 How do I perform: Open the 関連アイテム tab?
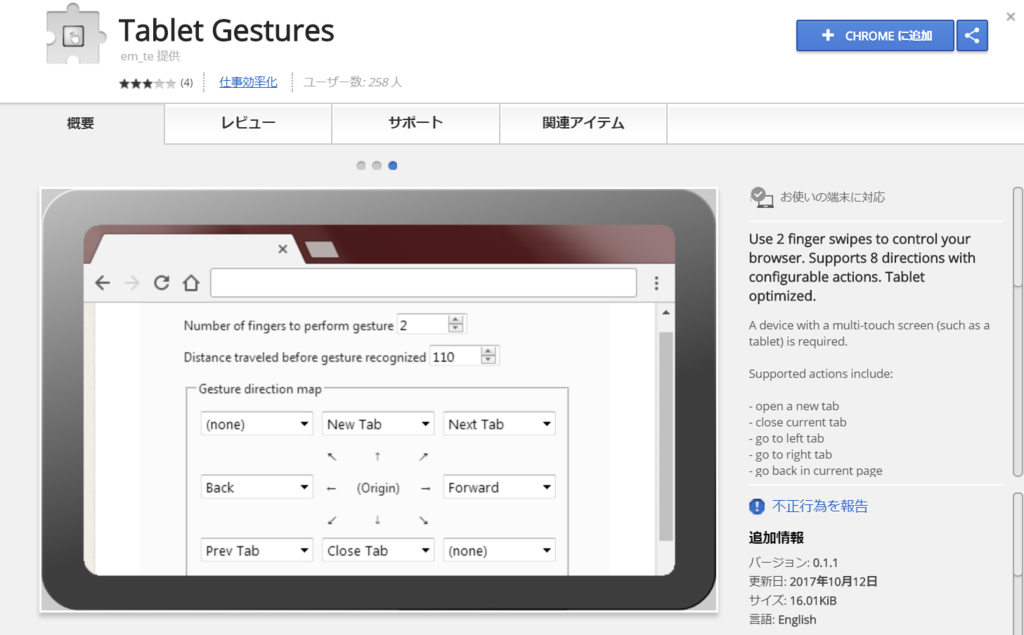(x=583, y=123)
